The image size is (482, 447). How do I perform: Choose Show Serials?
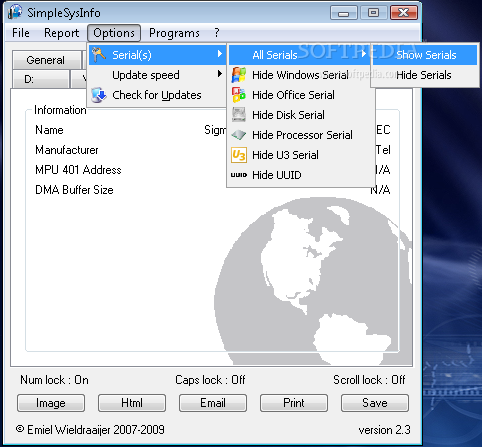click(425, 55)
